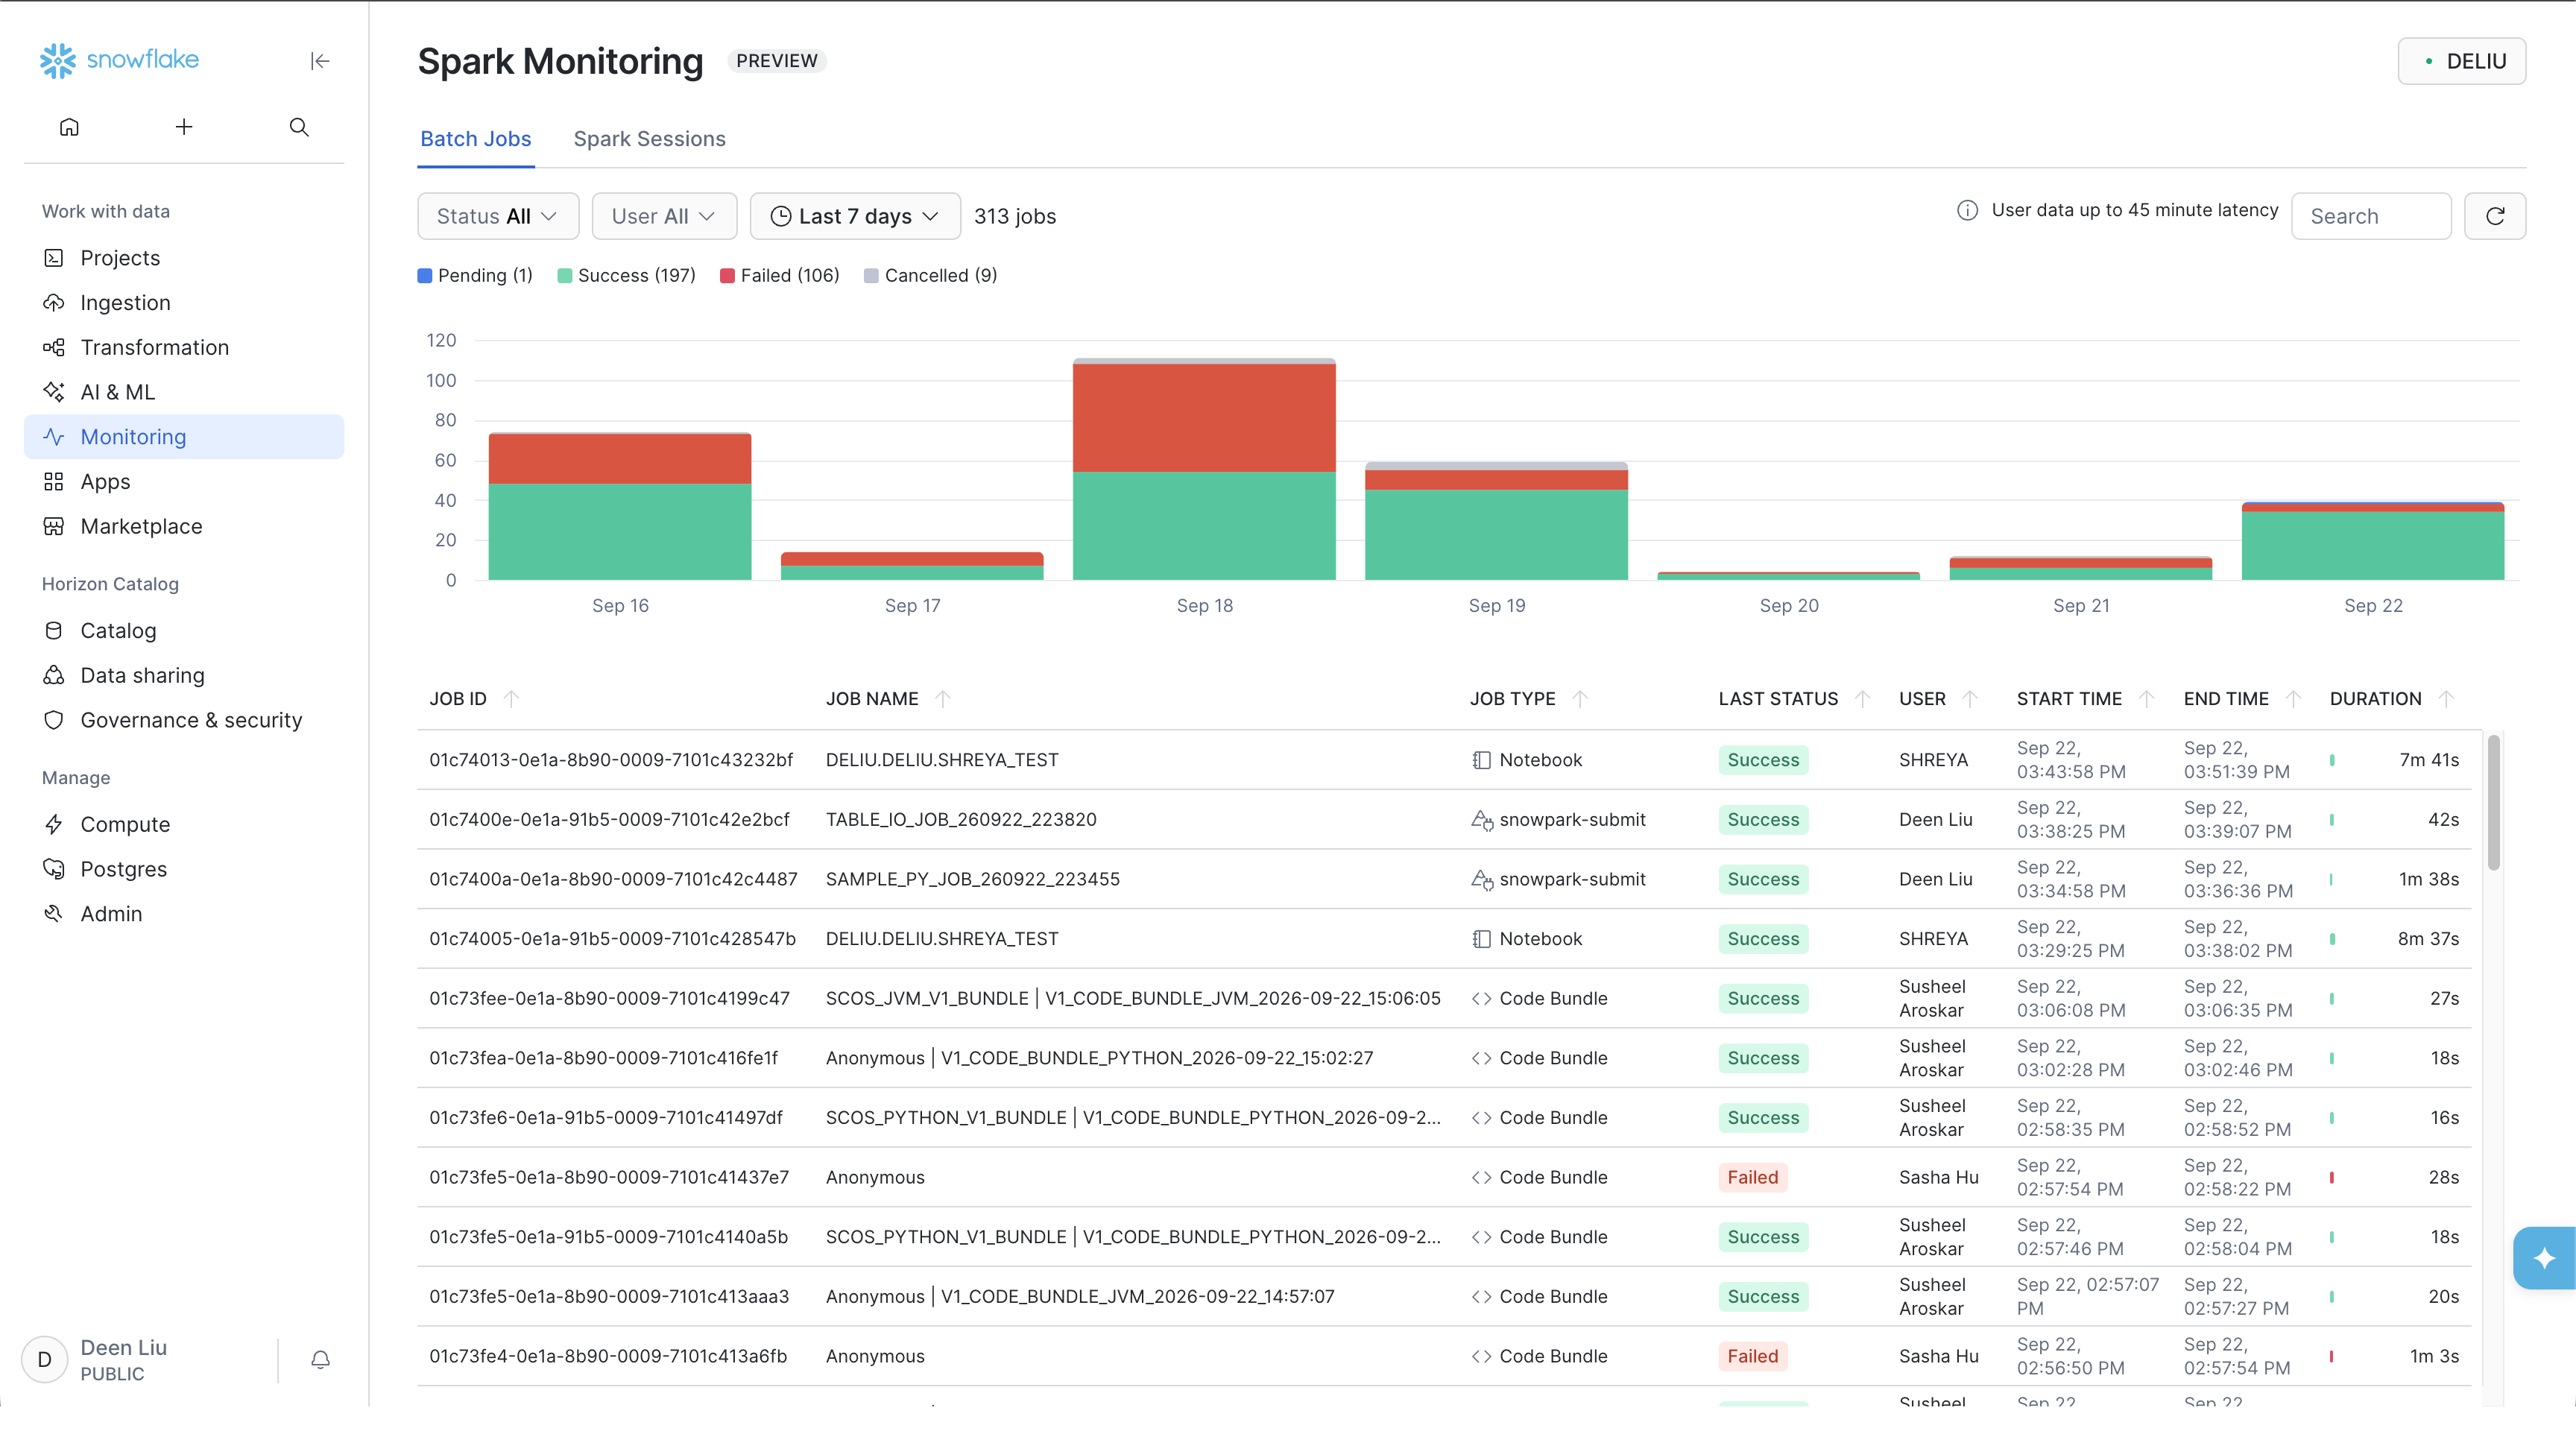Toggle the Pending legend swatch
Viewport: 2576px width, 1437px height.
point(425,276)
